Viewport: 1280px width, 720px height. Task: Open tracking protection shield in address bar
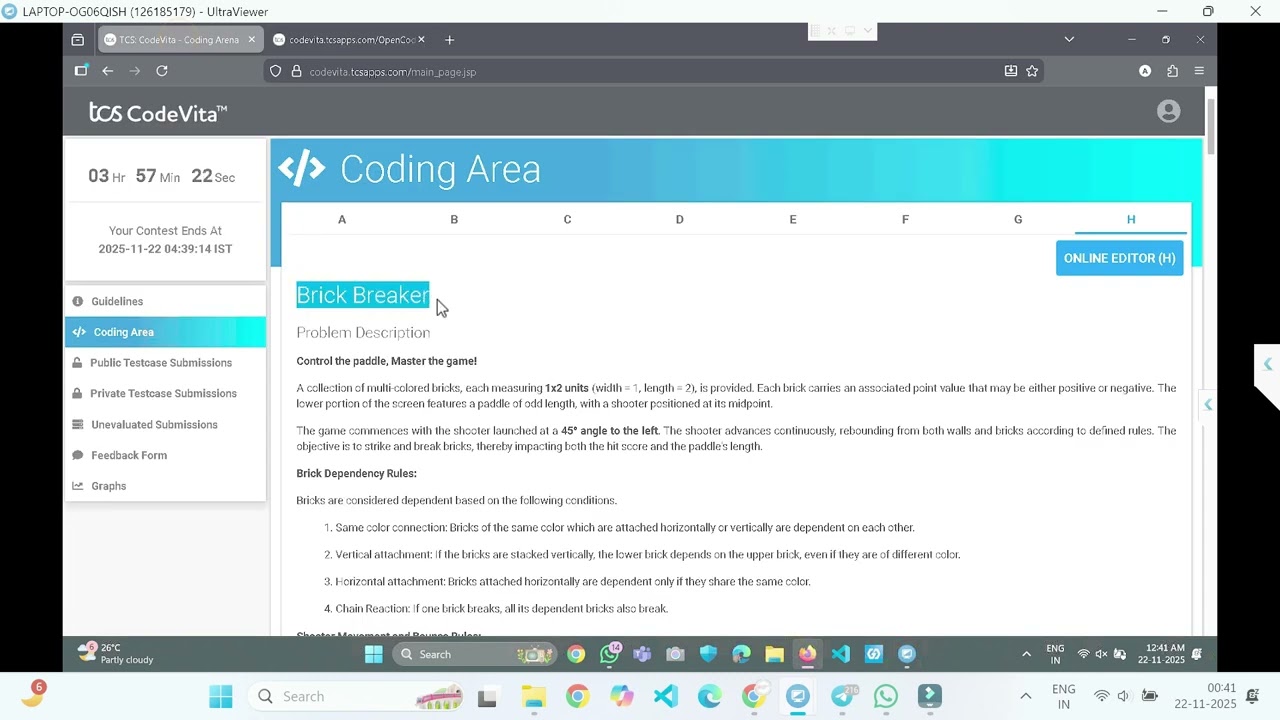coord(276,71)
